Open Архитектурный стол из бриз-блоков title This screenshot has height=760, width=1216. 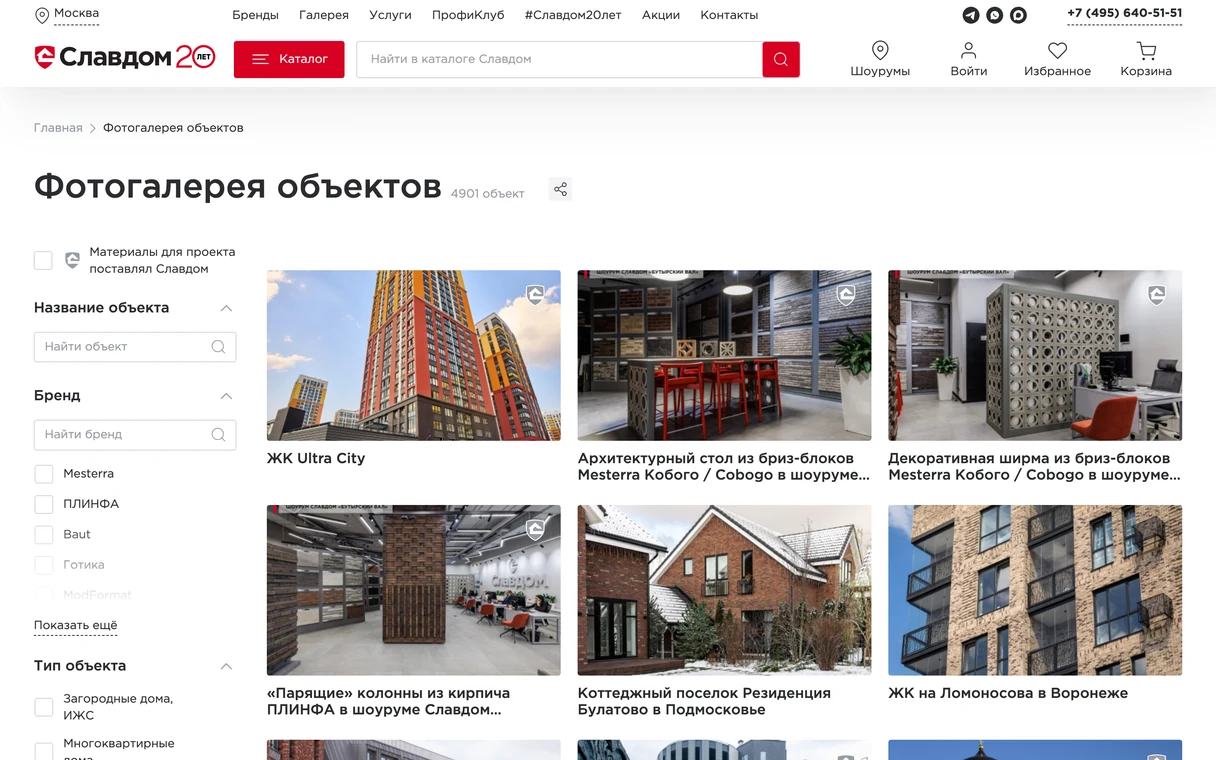(x=724, y=466)
